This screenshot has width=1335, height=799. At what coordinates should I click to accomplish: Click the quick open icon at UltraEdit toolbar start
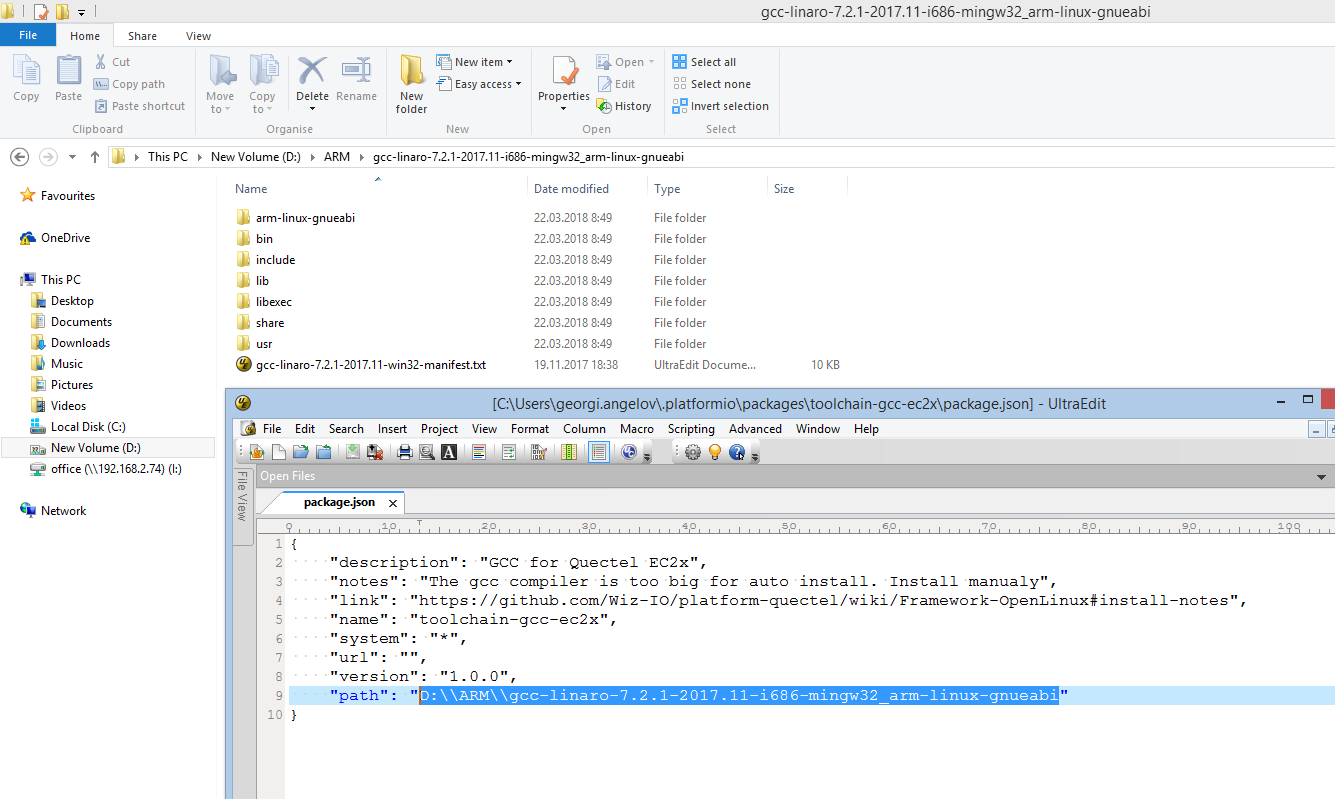point(256,452)
